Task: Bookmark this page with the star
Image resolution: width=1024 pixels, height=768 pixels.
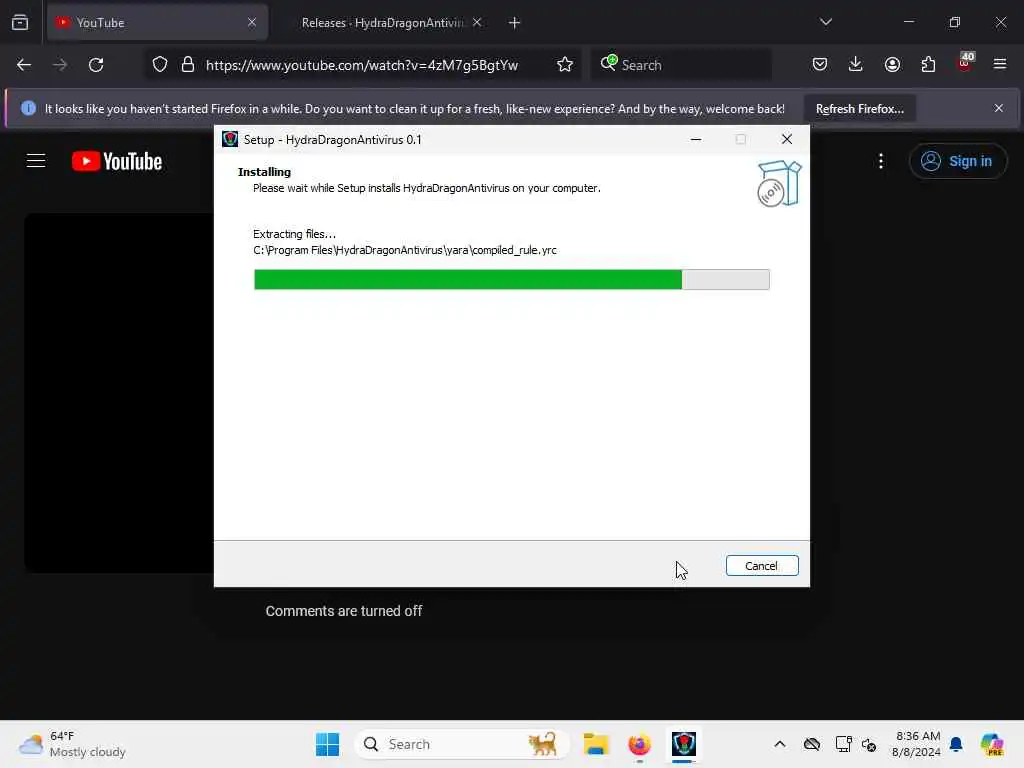Action: (565, 65)
